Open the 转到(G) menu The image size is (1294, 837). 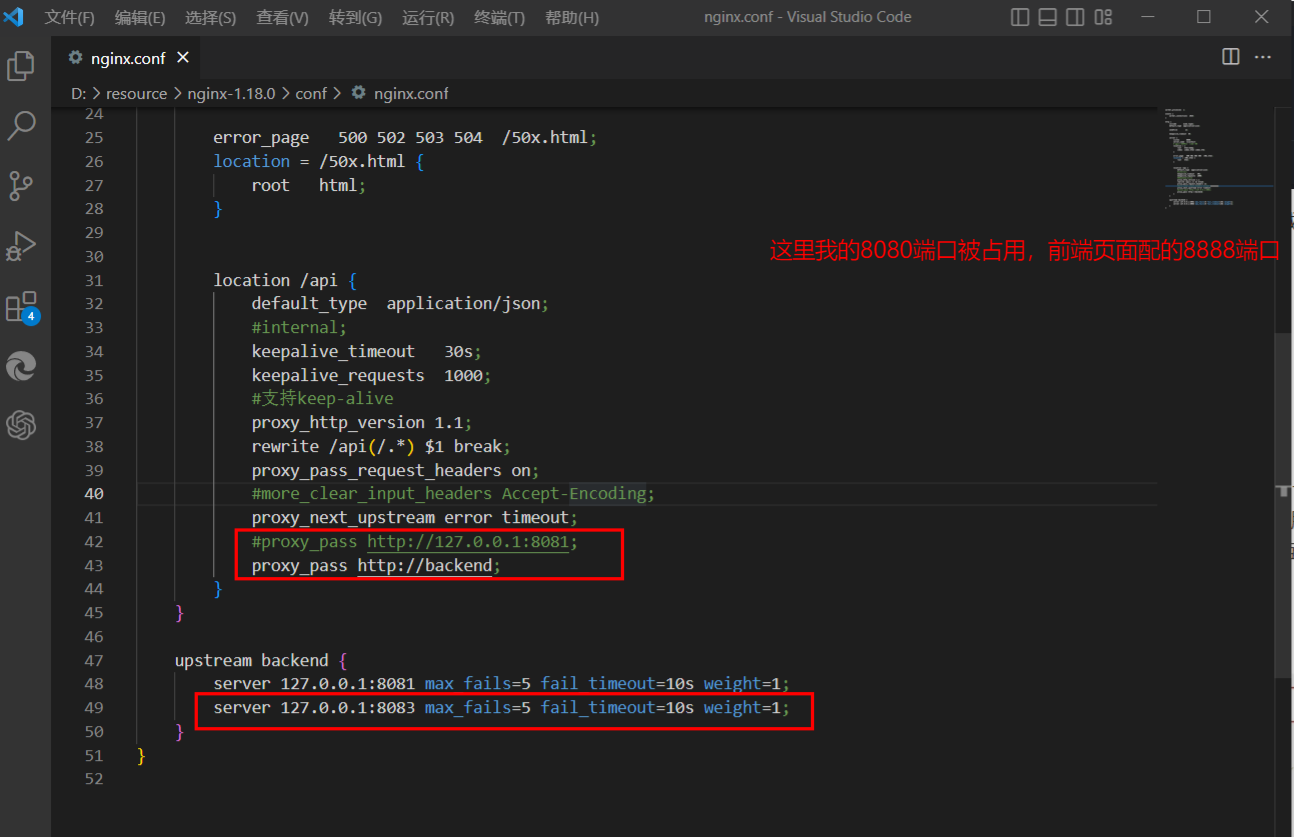[355, 18]
